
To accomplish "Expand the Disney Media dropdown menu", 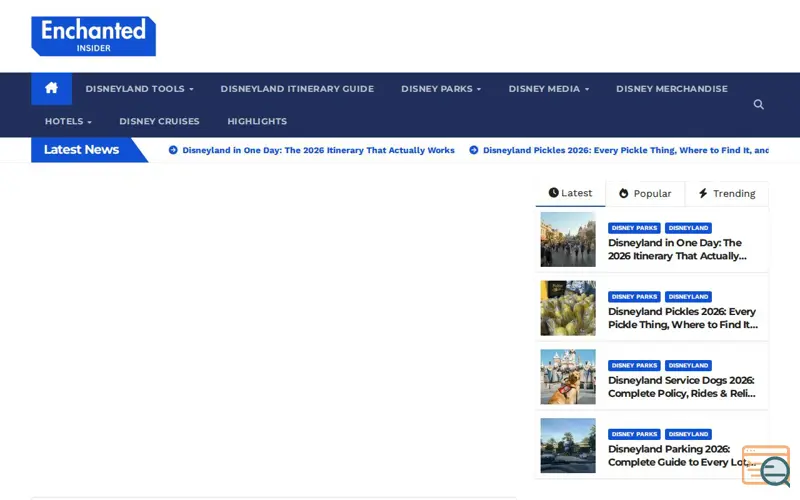I will click(x=548, y=89).
